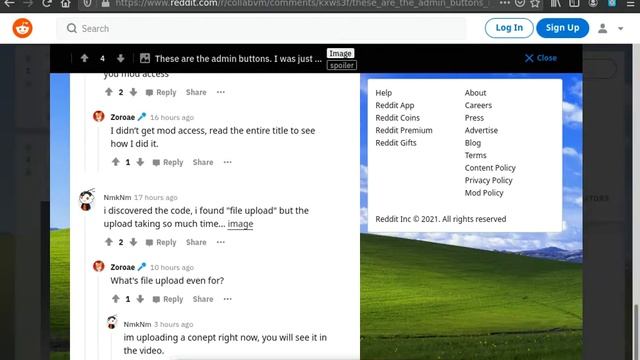Upvote NmkNm's 'file upload' comment
640x360 pixels.
pos(109,242)
